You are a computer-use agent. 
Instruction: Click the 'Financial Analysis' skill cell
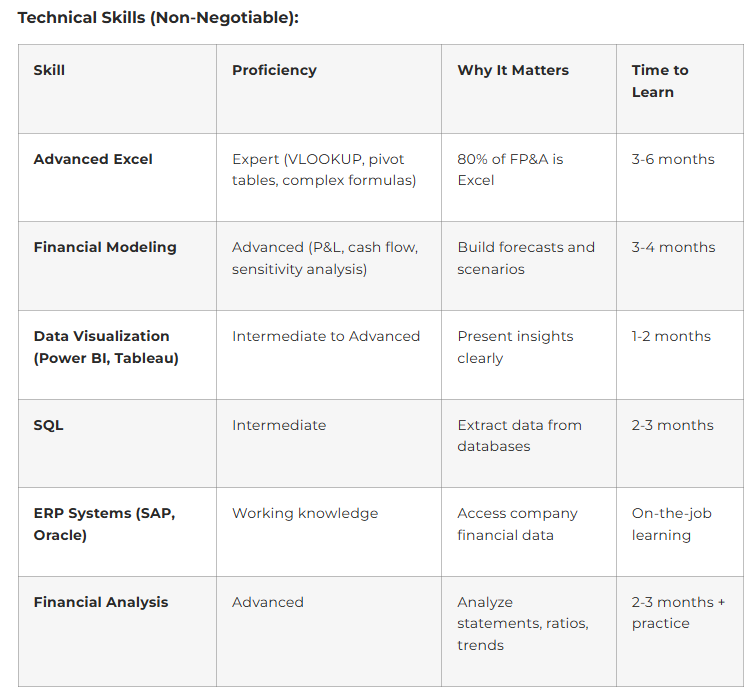[101, 602]
